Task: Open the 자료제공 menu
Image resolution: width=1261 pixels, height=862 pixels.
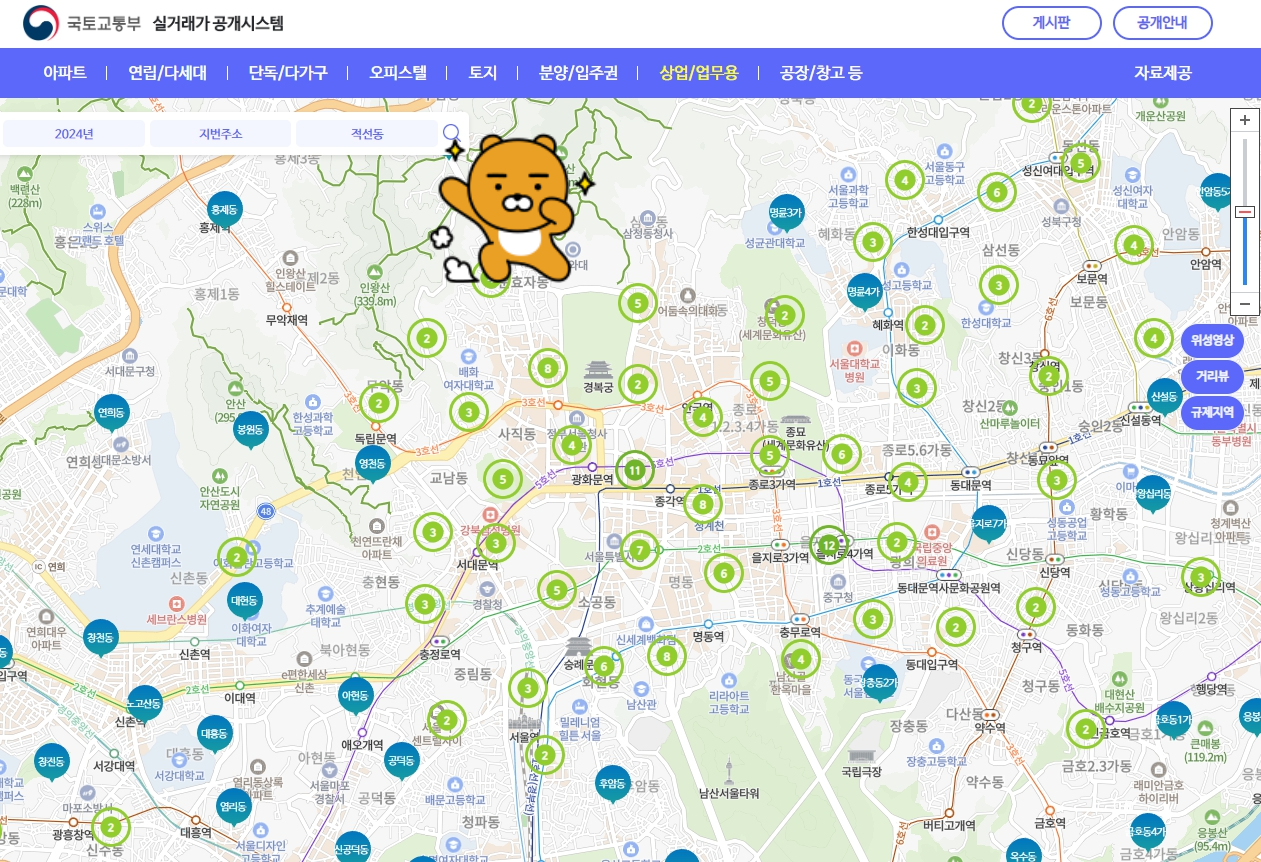Action: coord(1163,73)
